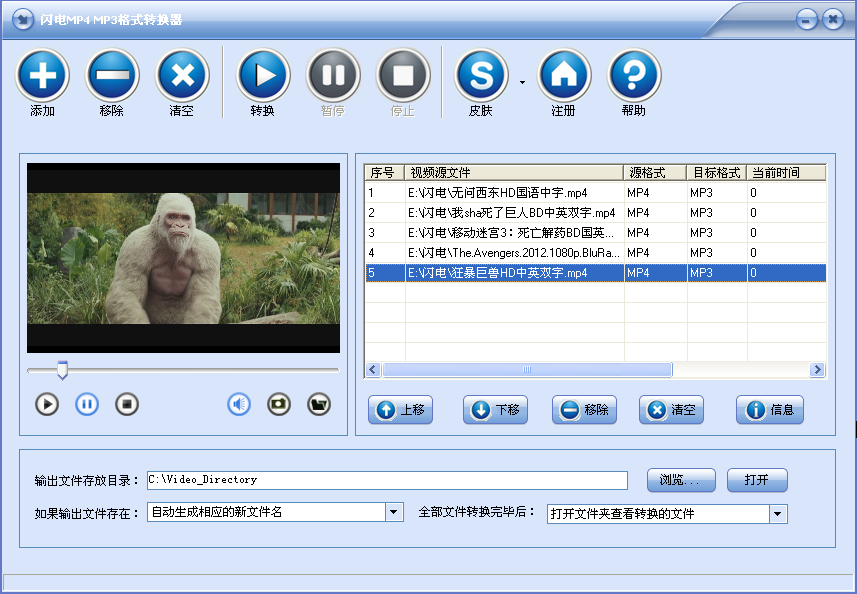Click the top toolbar 移除 (Remove) icon
Image resolution: width=857 pixels, height=594 pixels.
[x=112, y=75]
